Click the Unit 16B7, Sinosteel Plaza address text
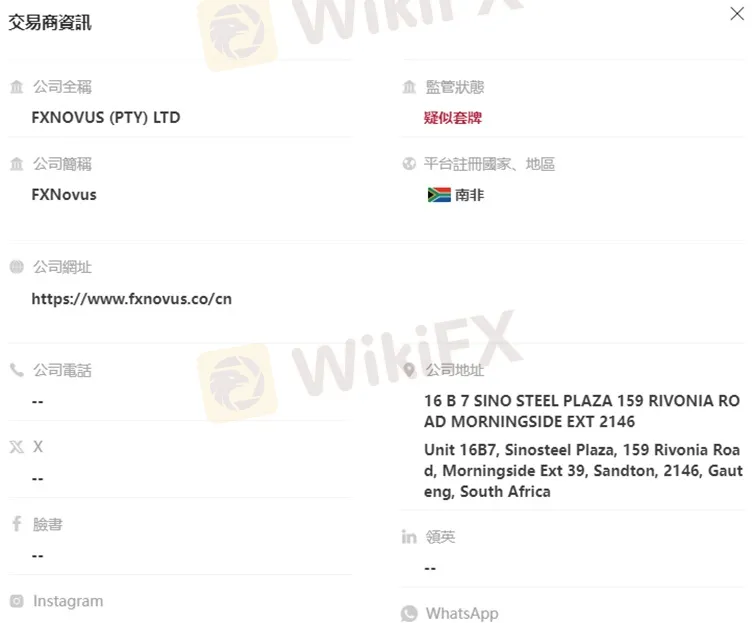This screenshot has width=755, height=623. 583,470
